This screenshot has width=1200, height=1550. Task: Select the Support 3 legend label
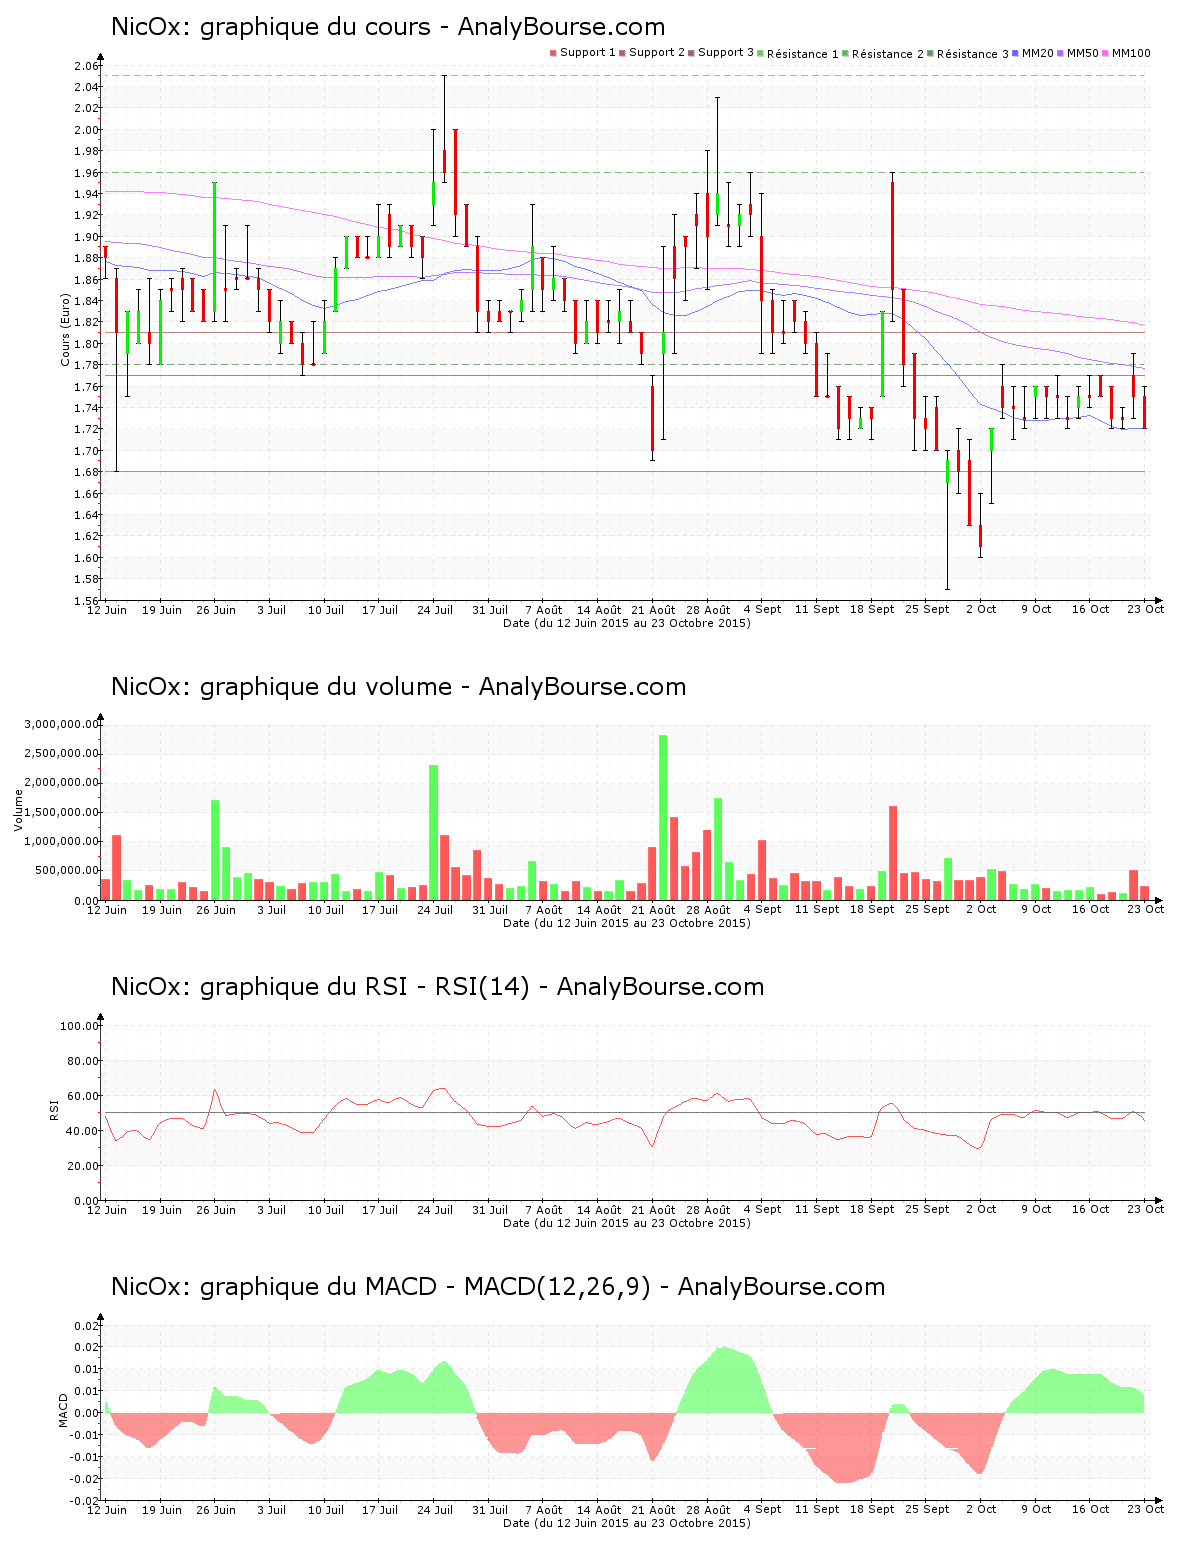pyautogui.click(x=726, y=53)
